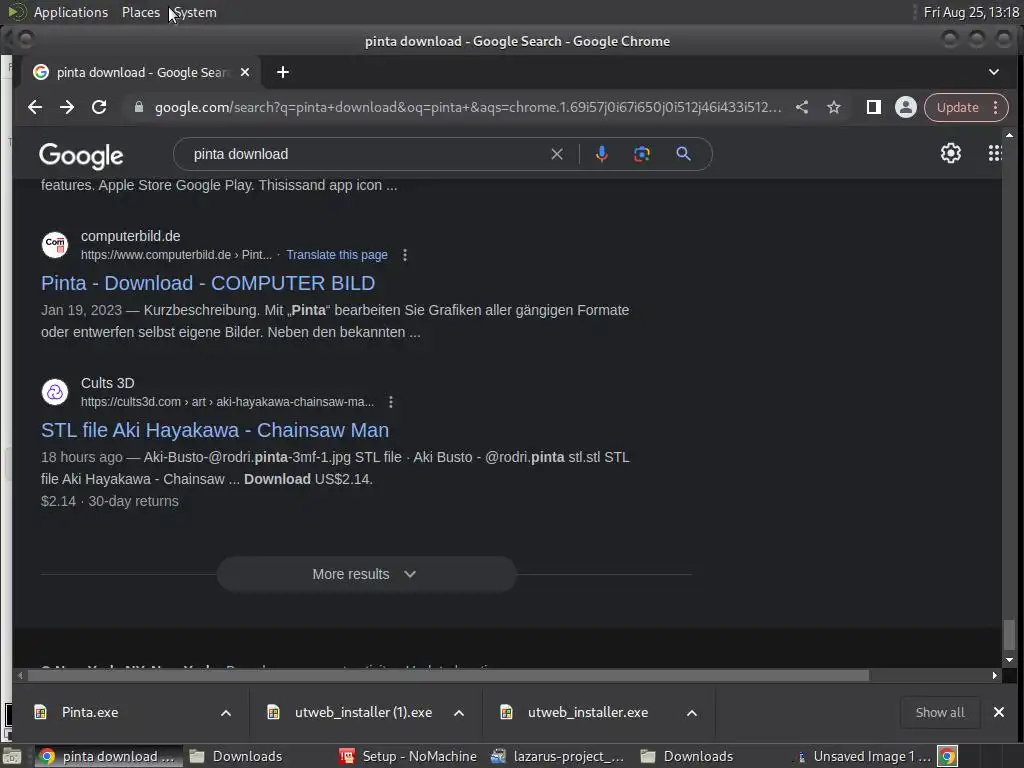Open more options for Cults 3D result
The image size is (1024, 768).
391,402
